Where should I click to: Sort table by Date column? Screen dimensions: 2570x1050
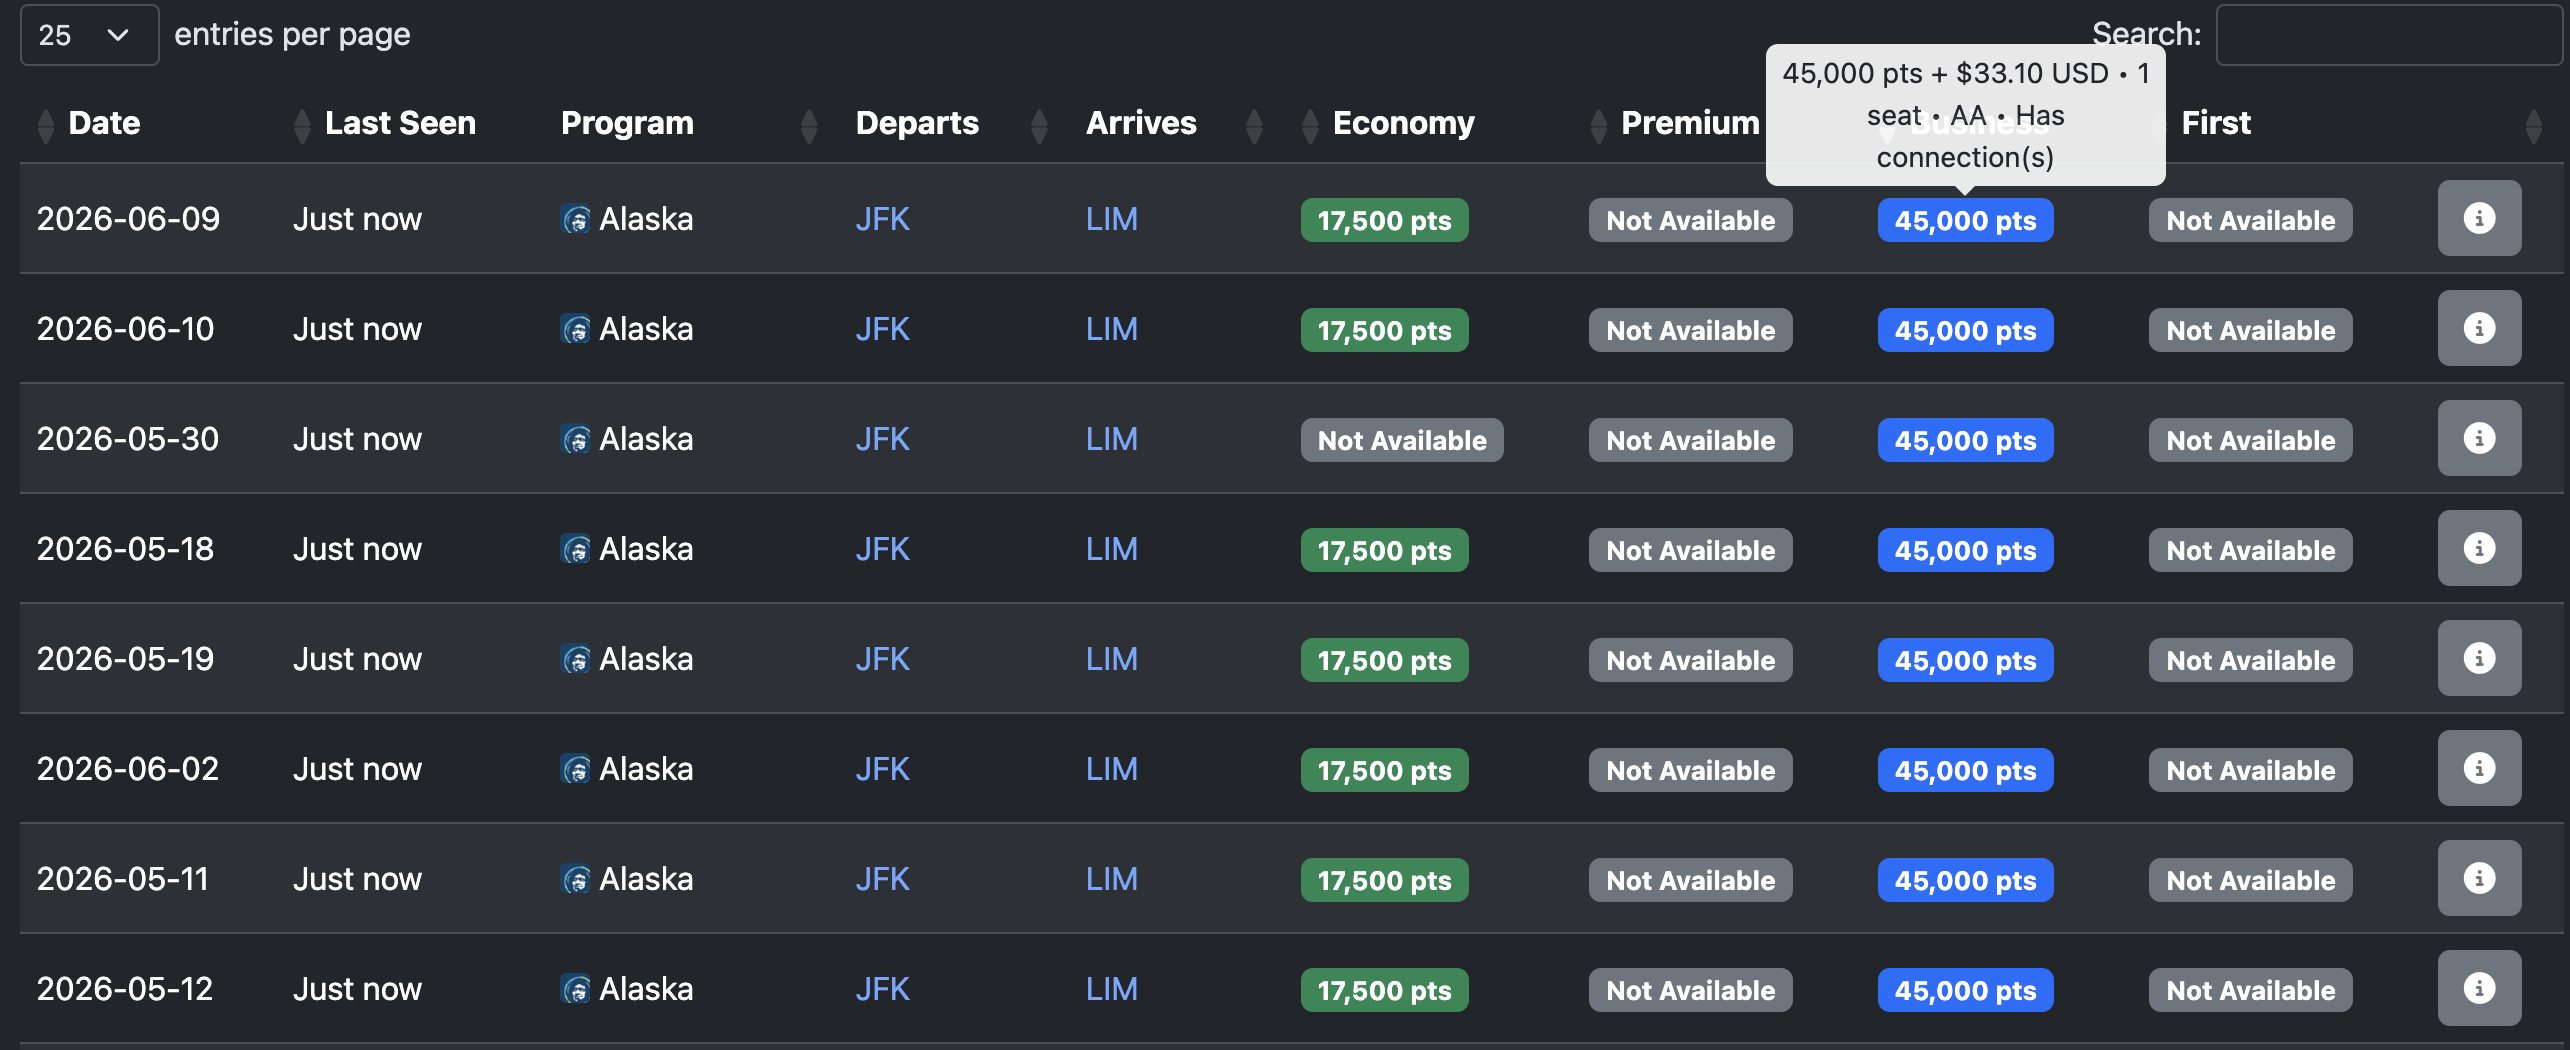[x=104, y=123]
